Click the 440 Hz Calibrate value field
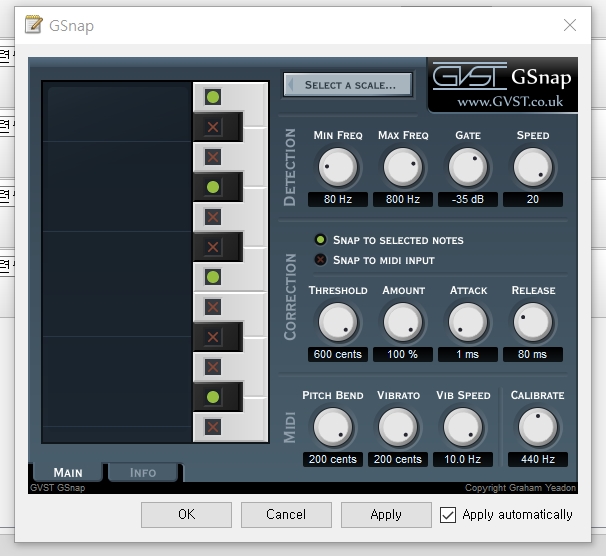This screenshot has width=606, height=556. (538, 459)
